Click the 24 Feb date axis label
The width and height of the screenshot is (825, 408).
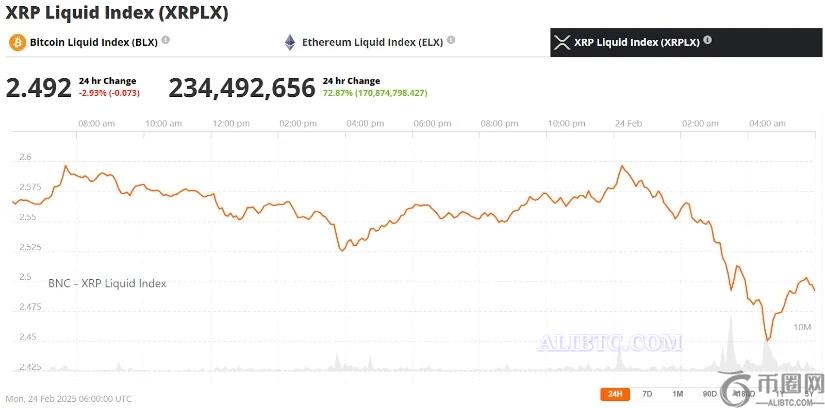627,124
